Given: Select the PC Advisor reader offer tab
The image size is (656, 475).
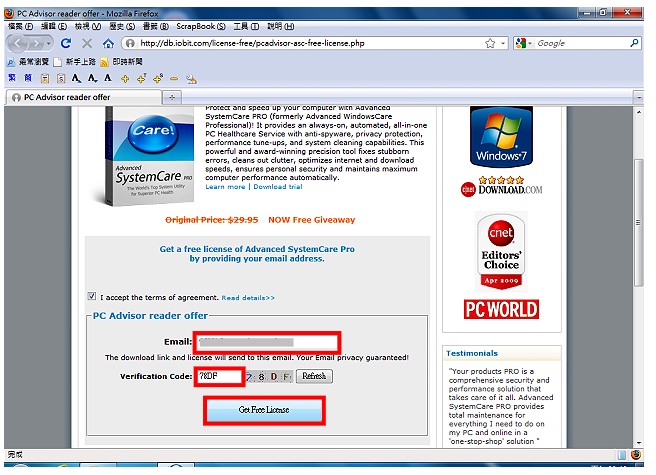Looking at the screenshot, I should (x=84, y=97).
